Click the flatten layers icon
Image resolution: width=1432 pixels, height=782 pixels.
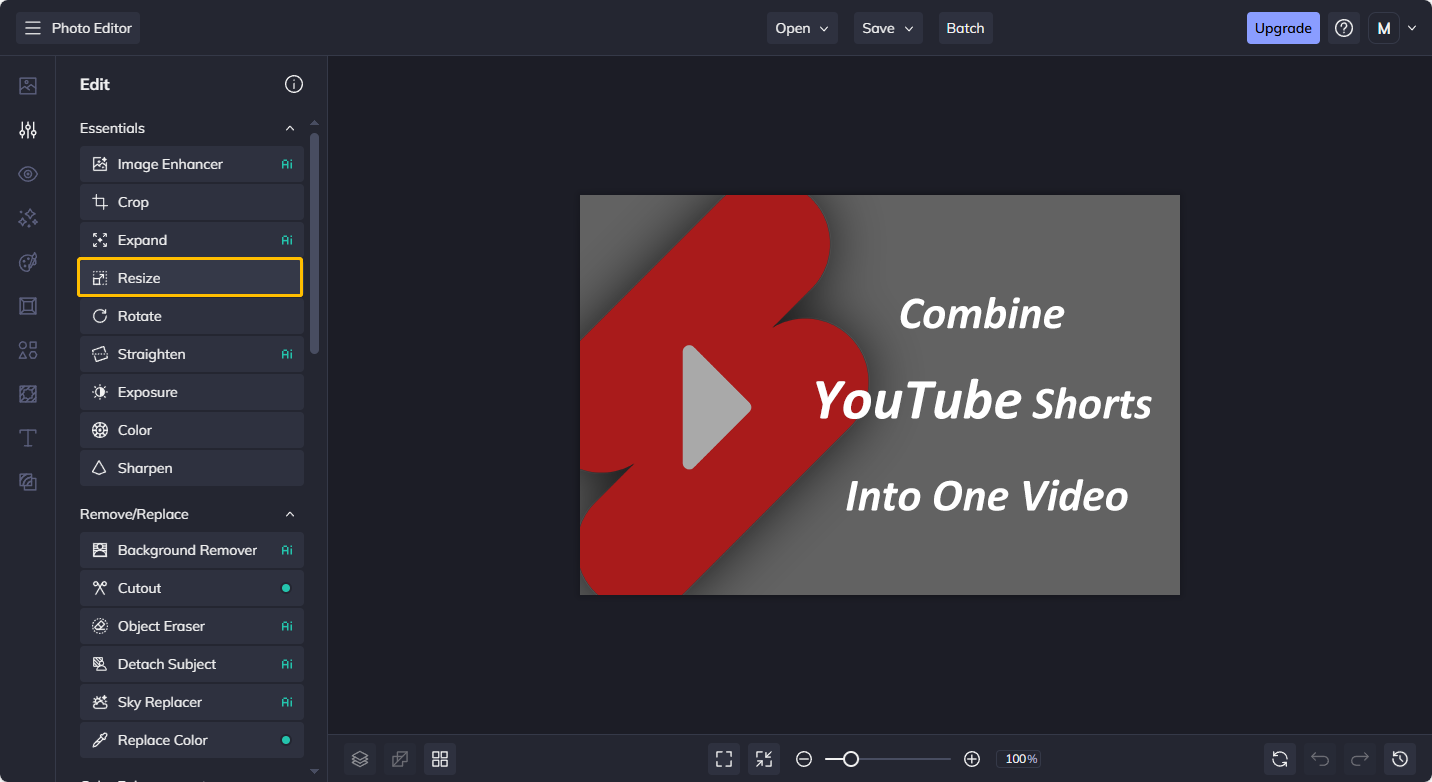(400, 759)
